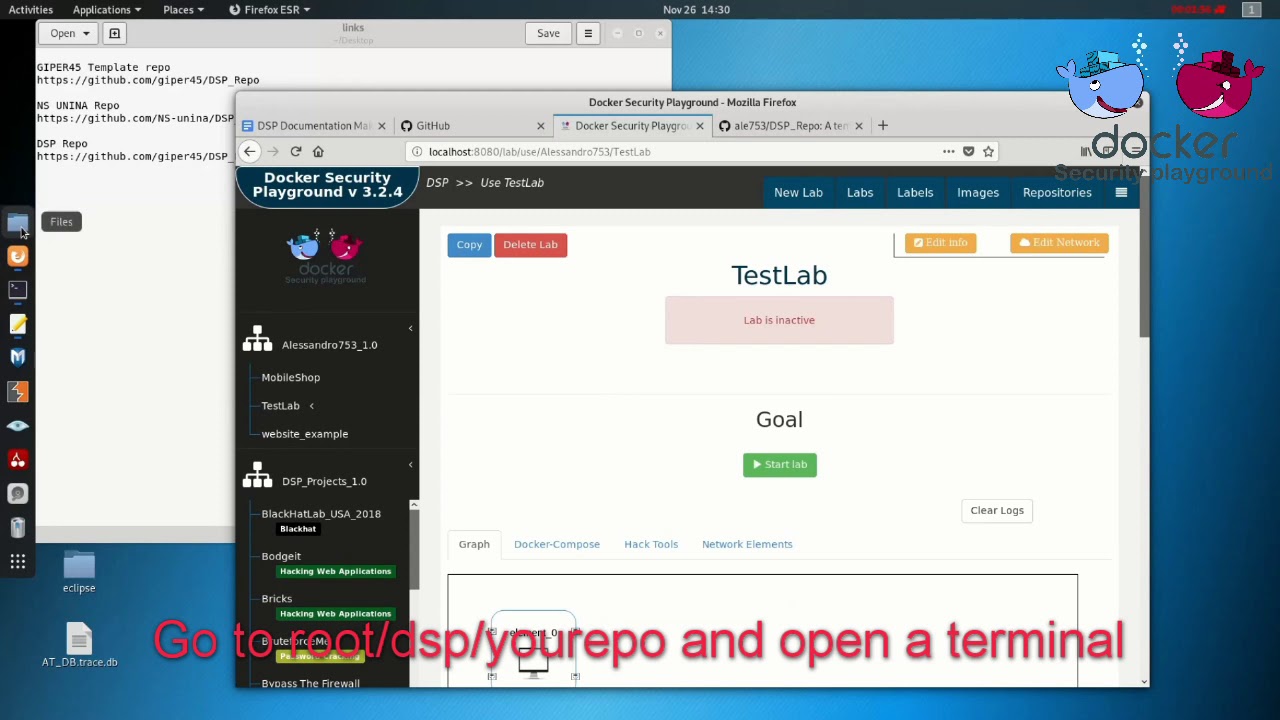Collapse the DSP_Projects_1.0 repo list
1280x720 pixels.
pyautogui.click(x=410, y=465)
